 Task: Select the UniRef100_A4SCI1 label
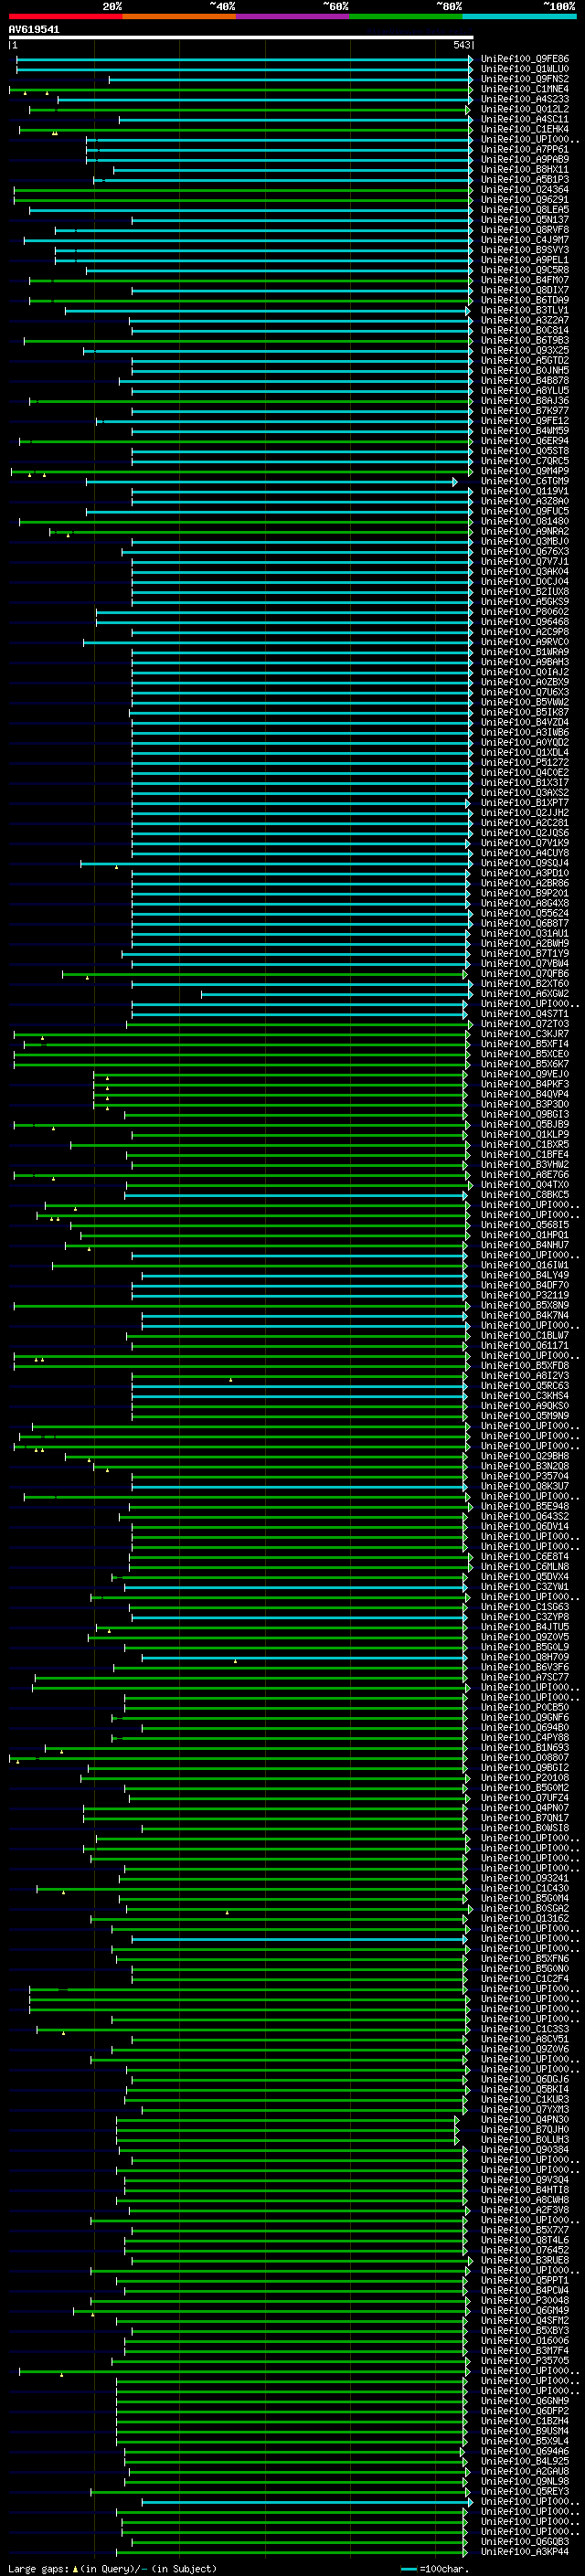tap(524, 119)
